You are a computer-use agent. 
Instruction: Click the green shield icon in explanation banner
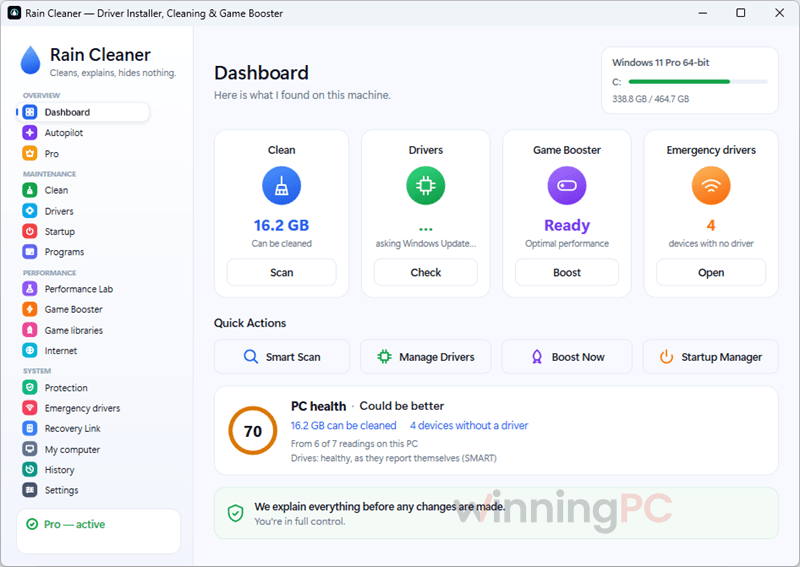click(235, 513)
